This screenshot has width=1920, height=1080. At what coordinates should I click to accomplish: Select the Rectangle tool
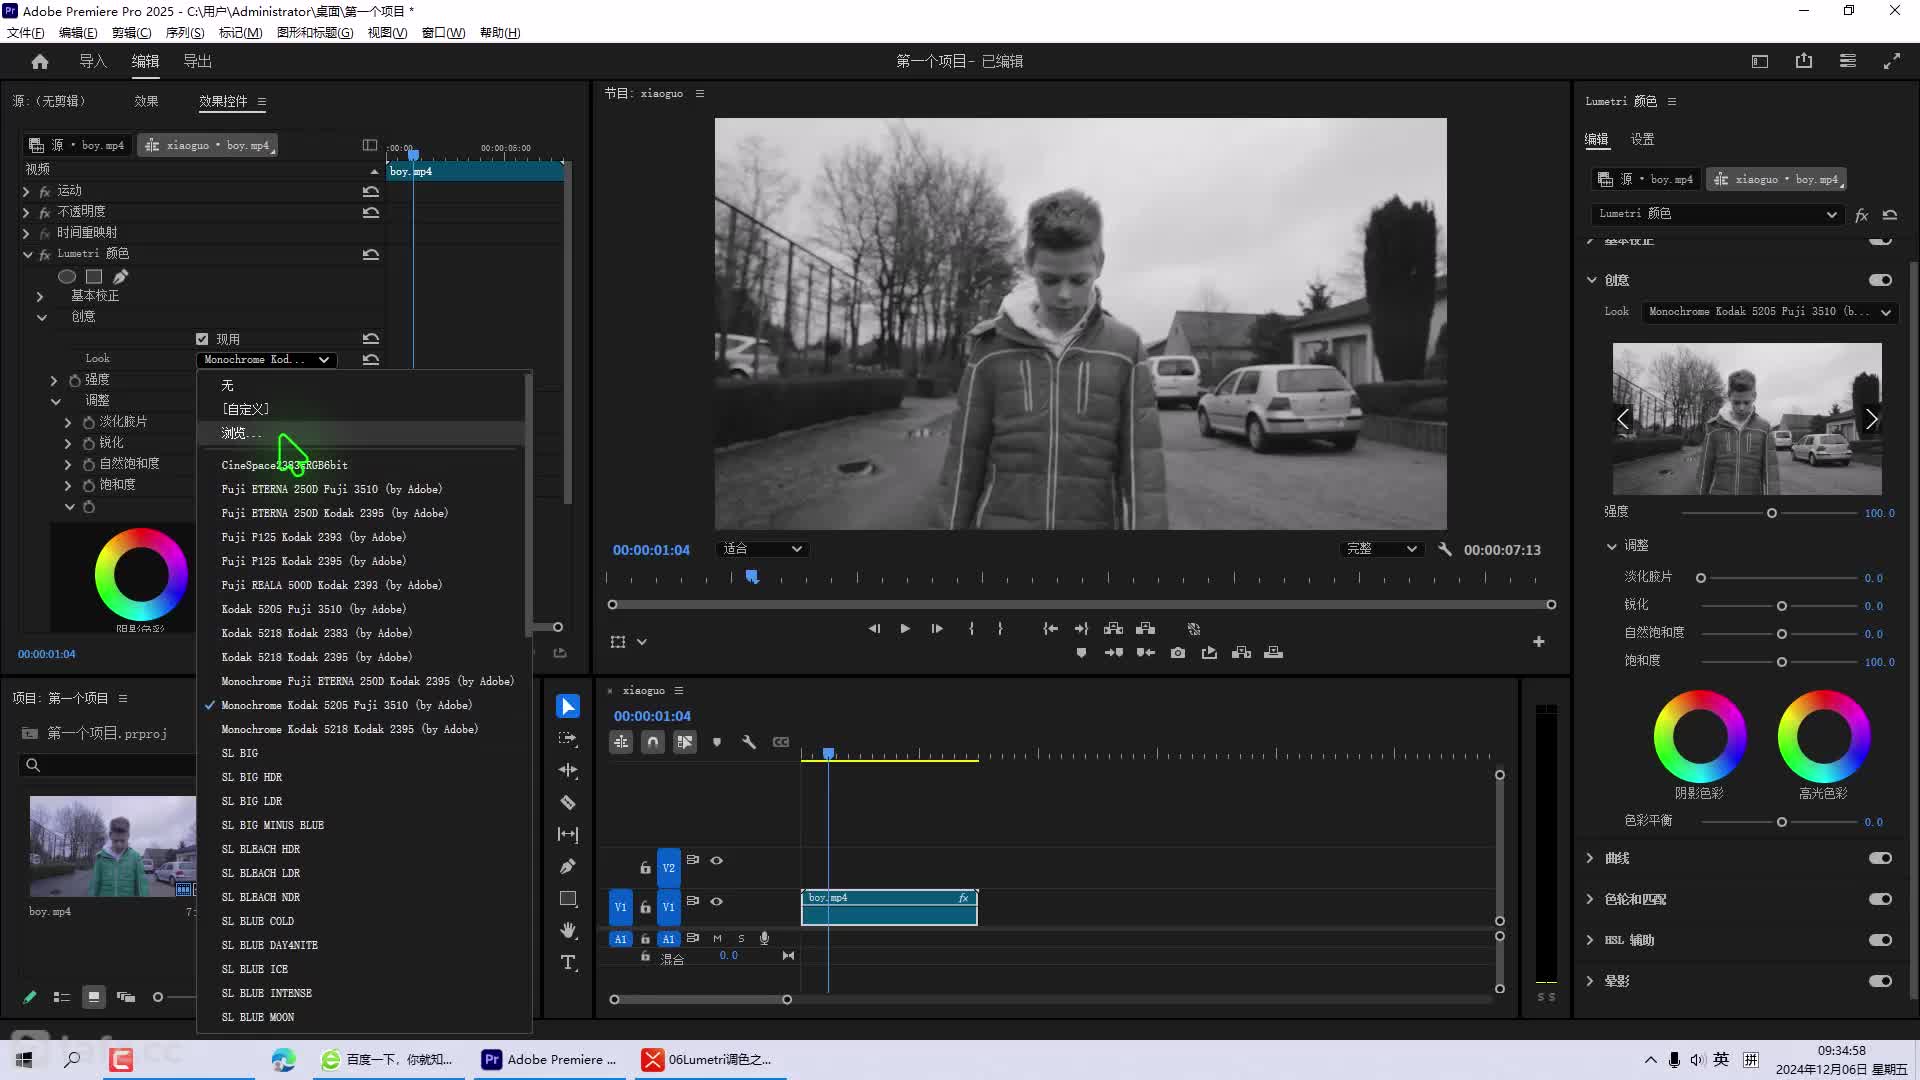coord(568,898)
